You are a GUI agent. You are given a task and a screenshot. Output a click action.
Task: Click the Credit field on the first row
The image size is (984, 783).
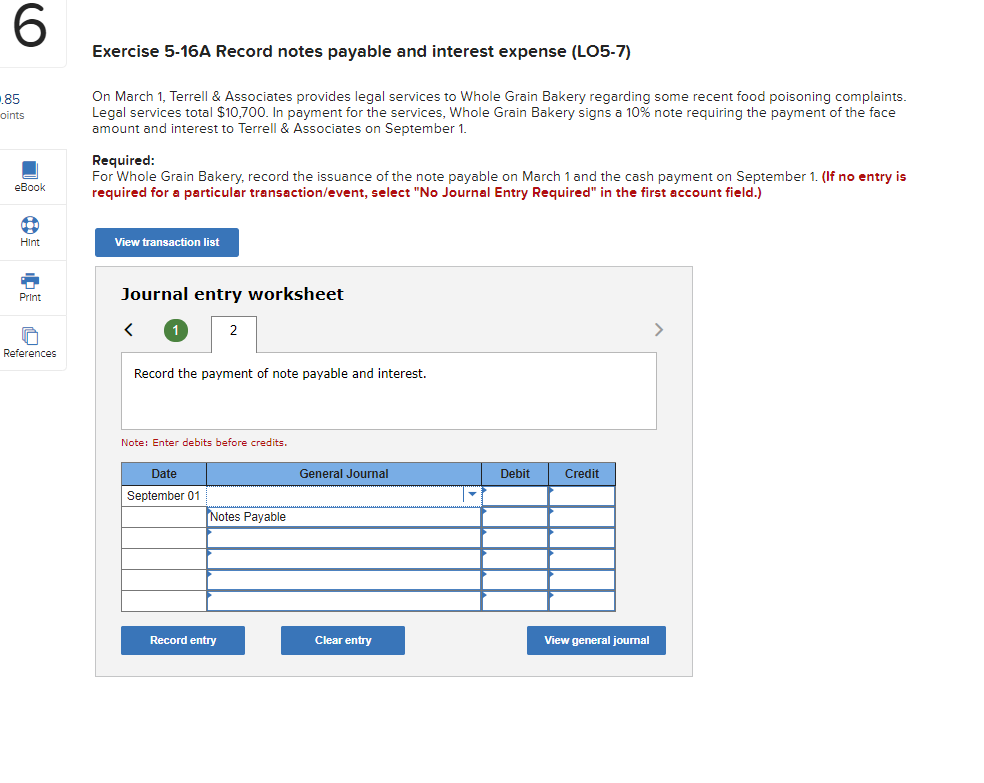click(x=581, y=495)
